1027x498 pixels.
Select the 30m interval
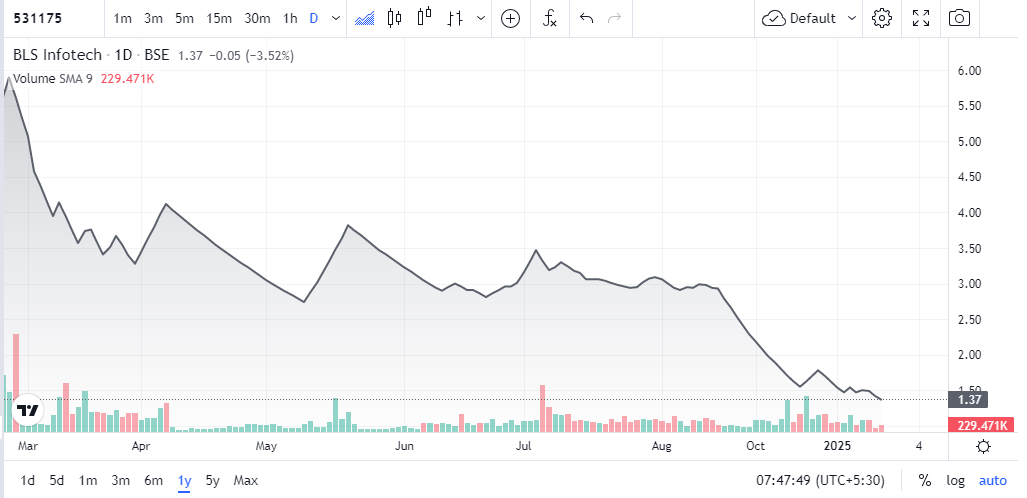pos(257,18)
